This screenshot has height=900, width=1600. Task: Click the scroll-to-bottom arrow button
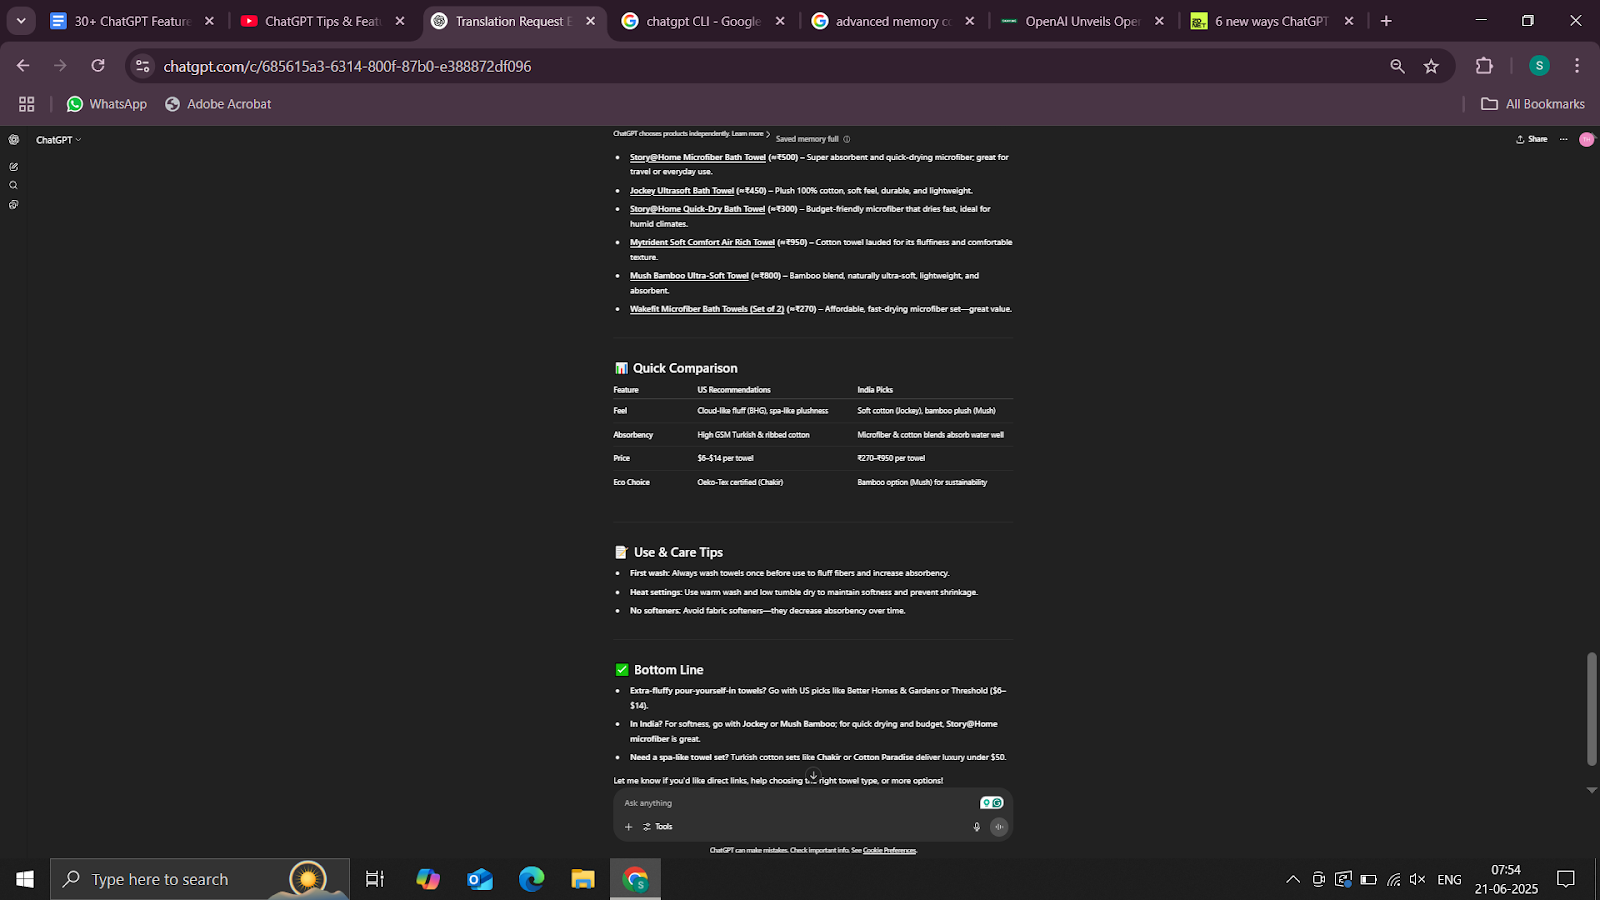pyautogui.click(x=813, y=776)
